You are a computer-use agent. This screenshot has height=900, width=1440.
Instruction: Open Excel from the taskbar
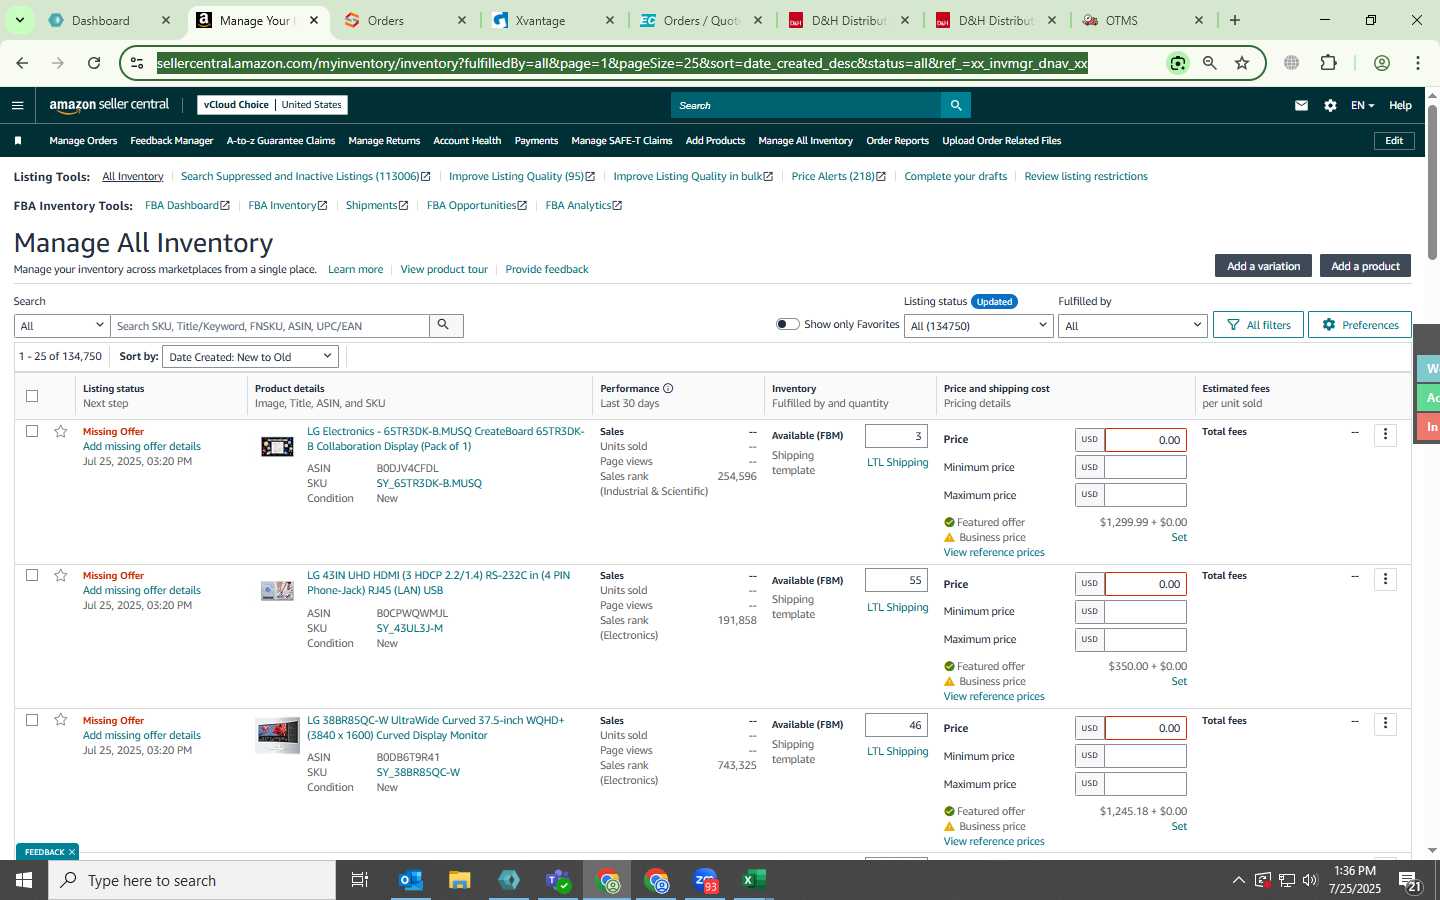(x=754, y=880)
